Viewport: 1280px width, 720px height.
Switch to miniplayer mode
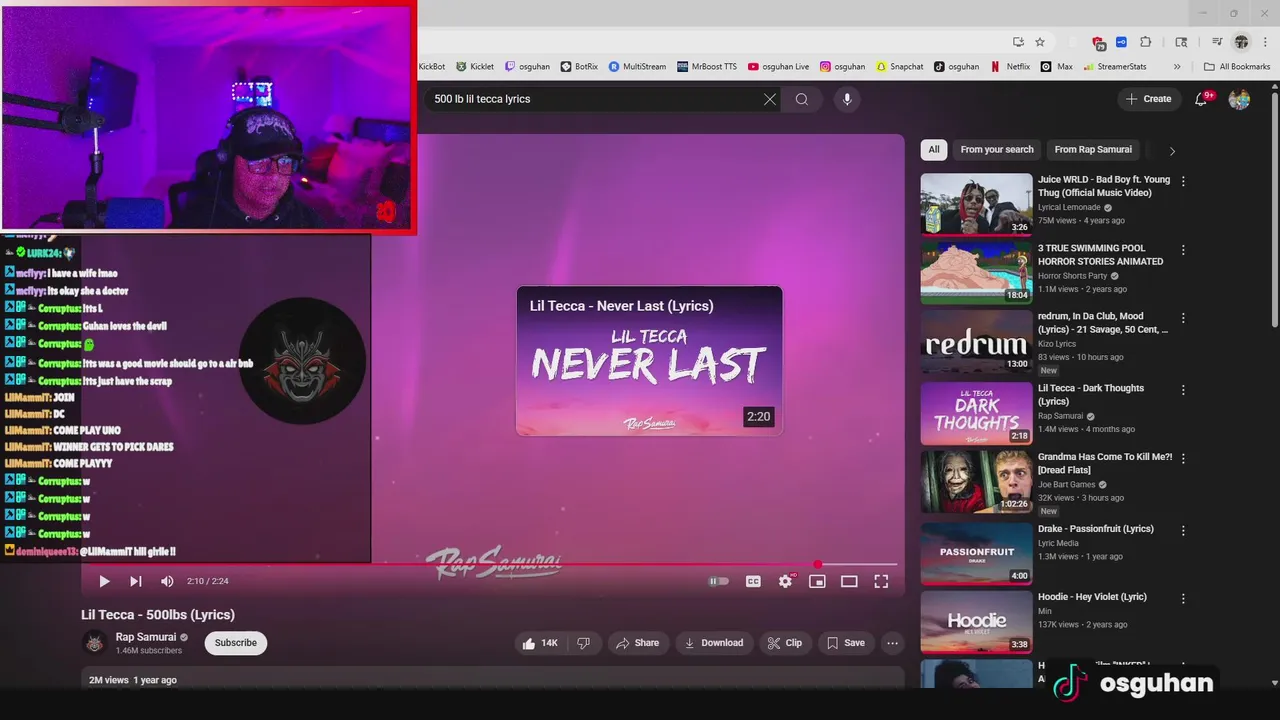pos(817,581)
